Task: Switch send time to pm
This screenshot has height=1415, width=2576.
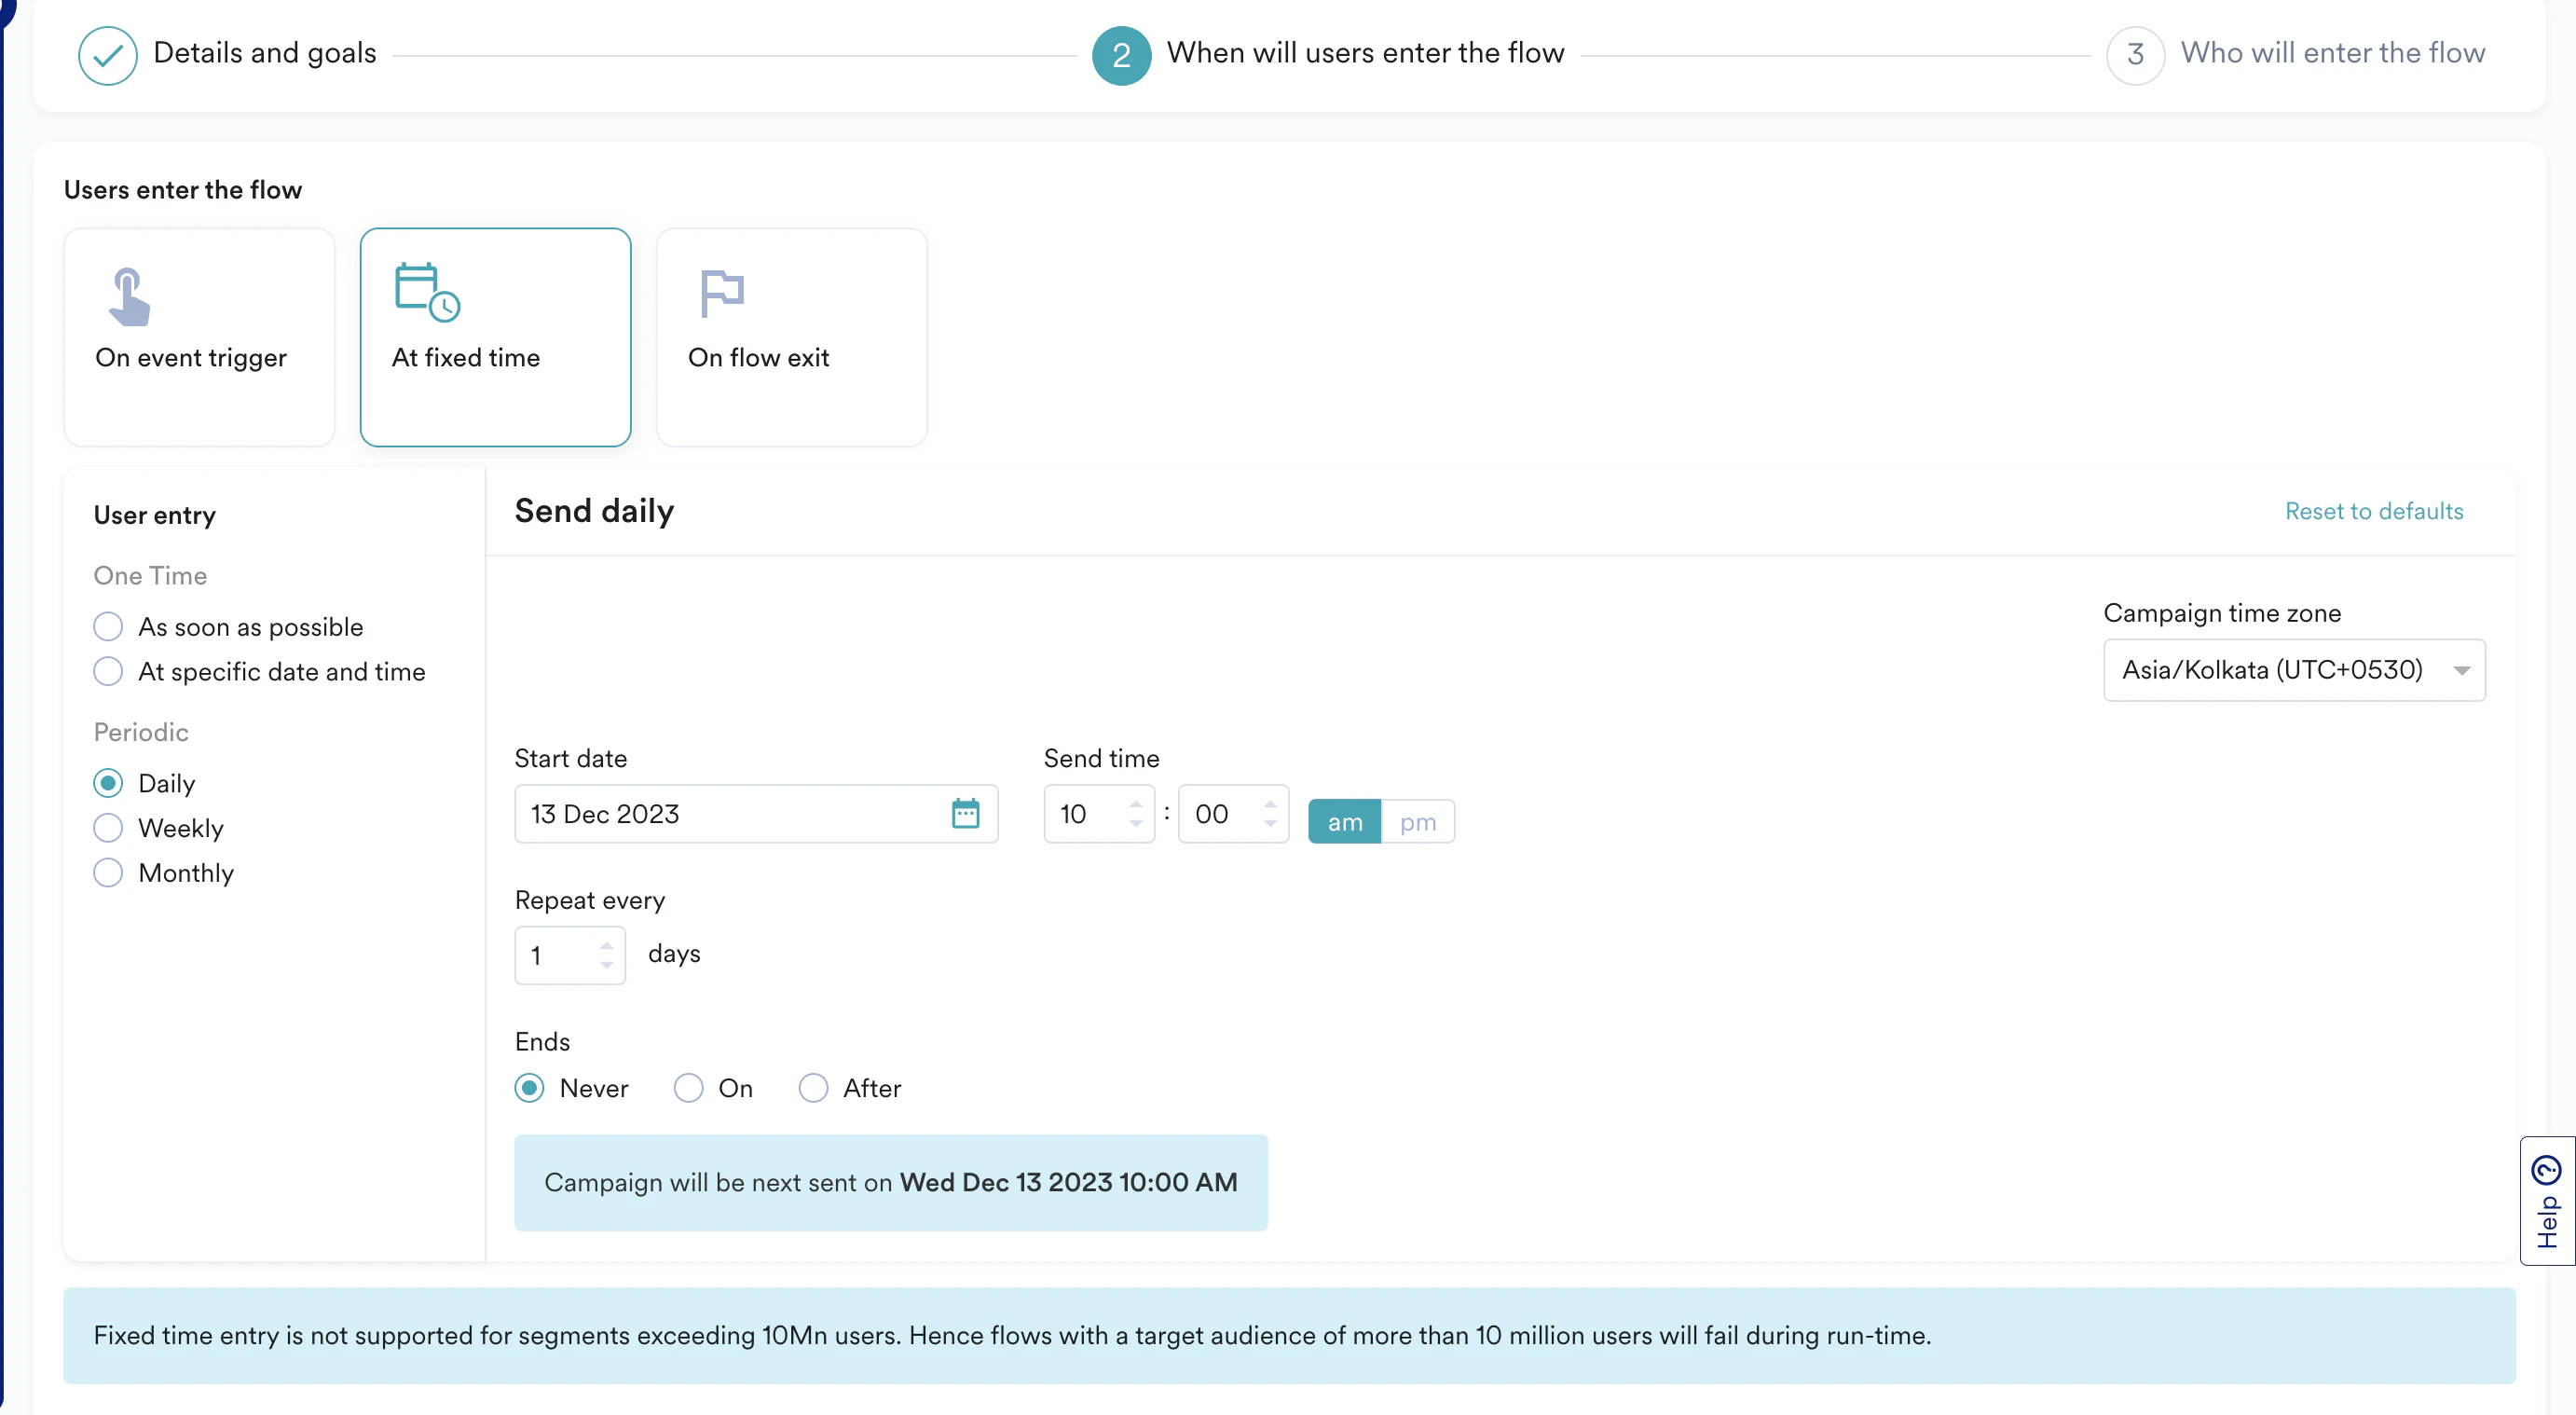Action: coord(1417,822)
